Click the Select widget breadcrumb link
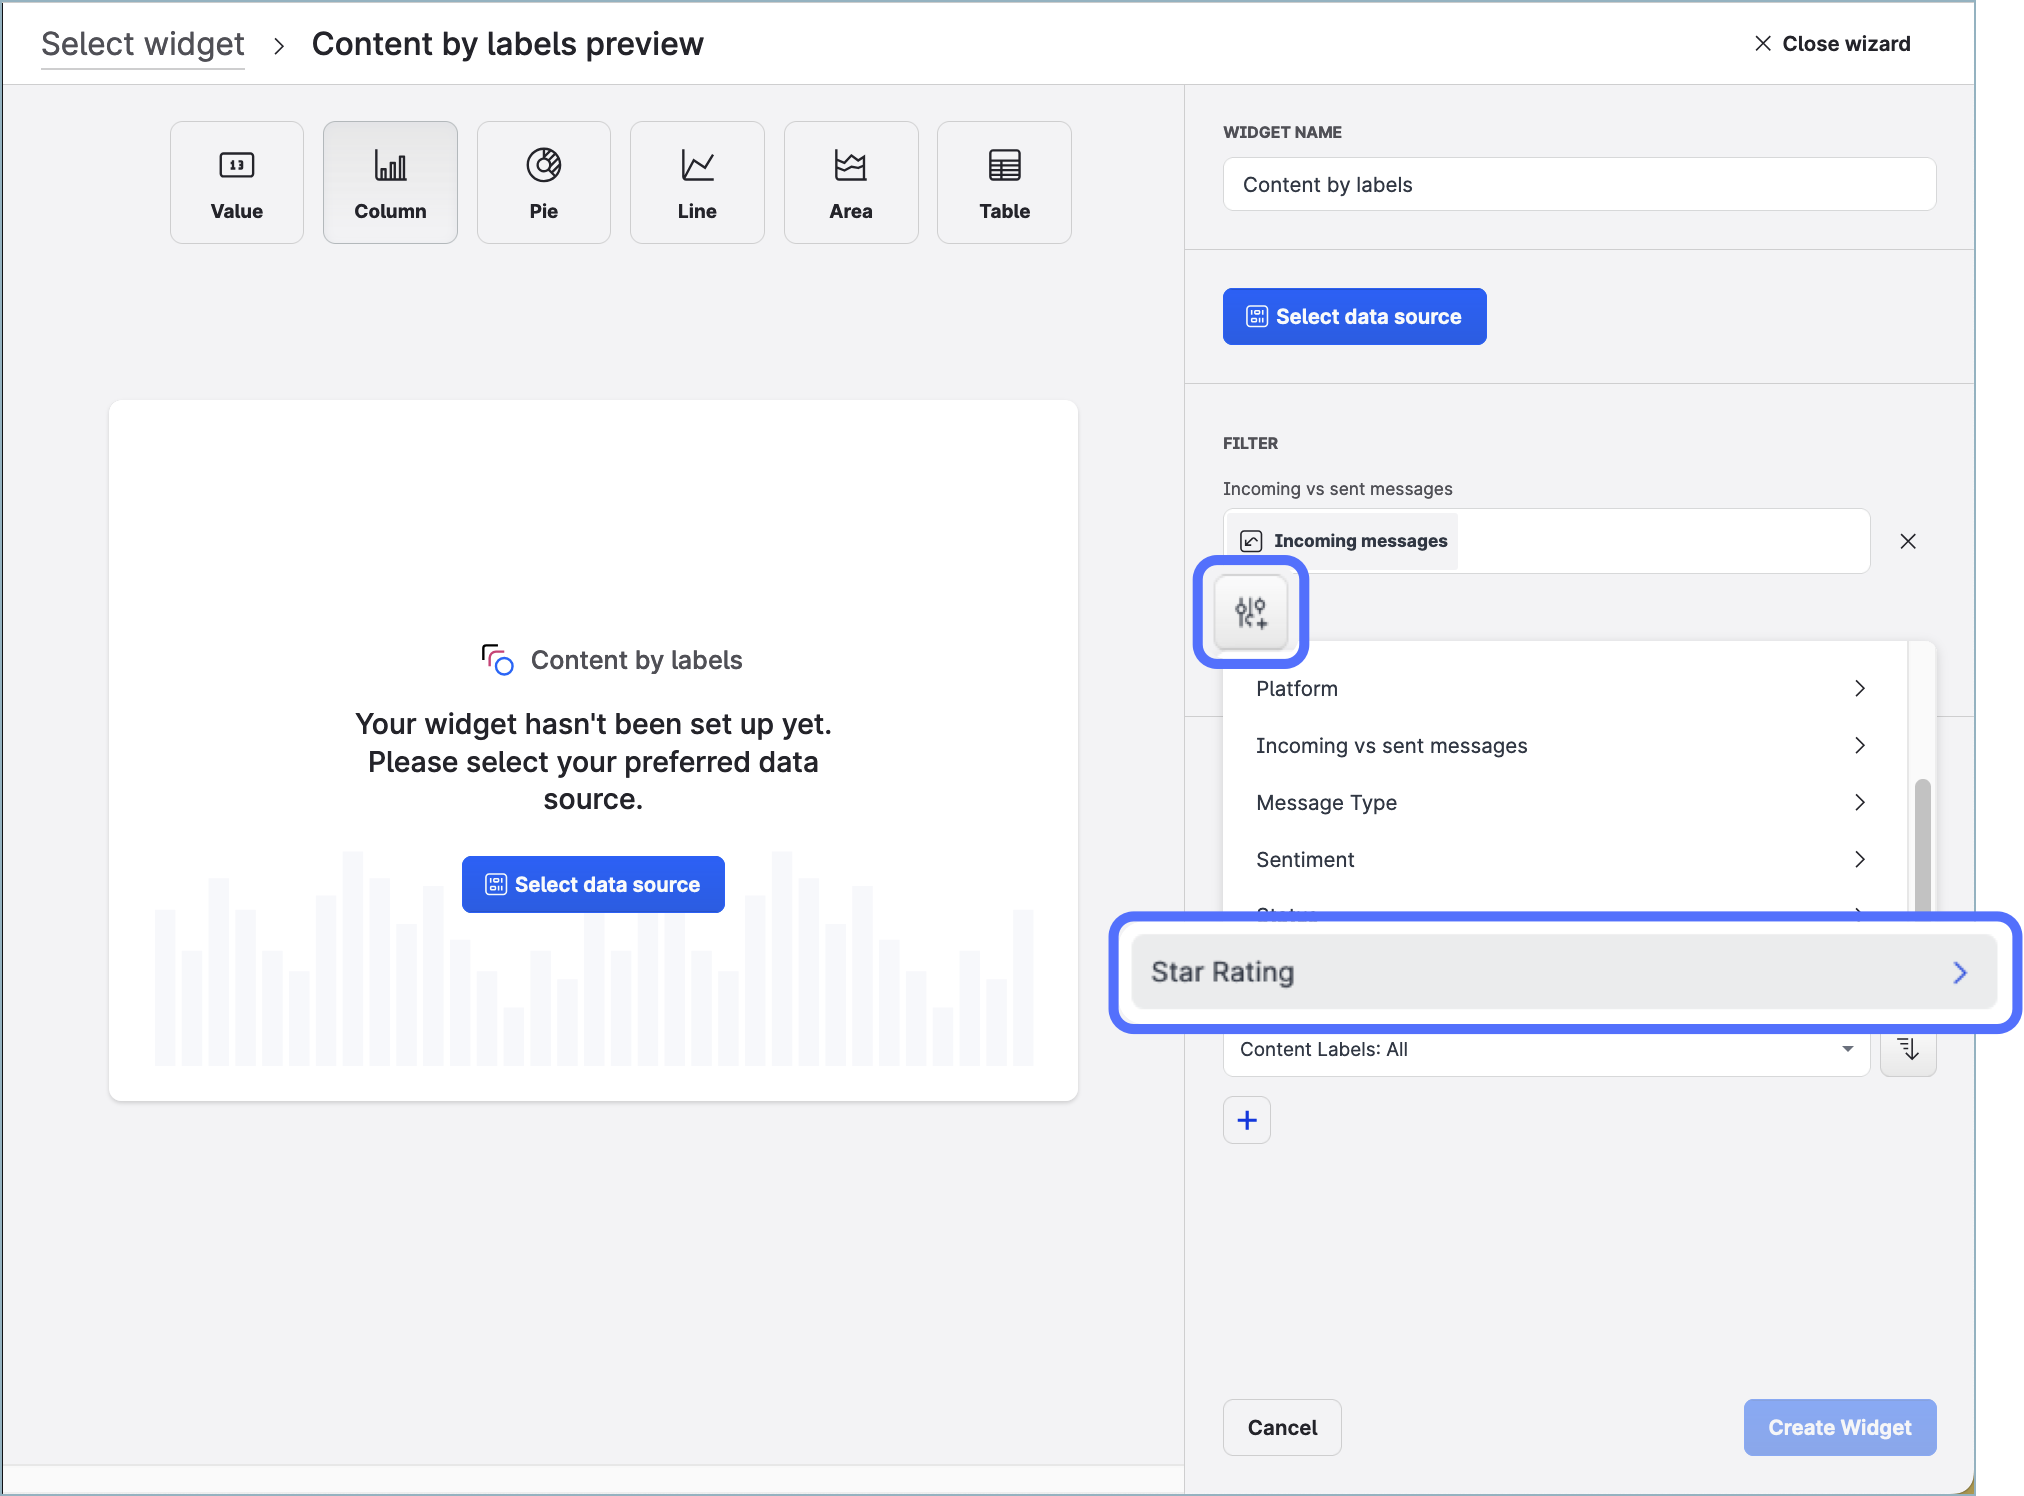 click(x=143, y=44)
